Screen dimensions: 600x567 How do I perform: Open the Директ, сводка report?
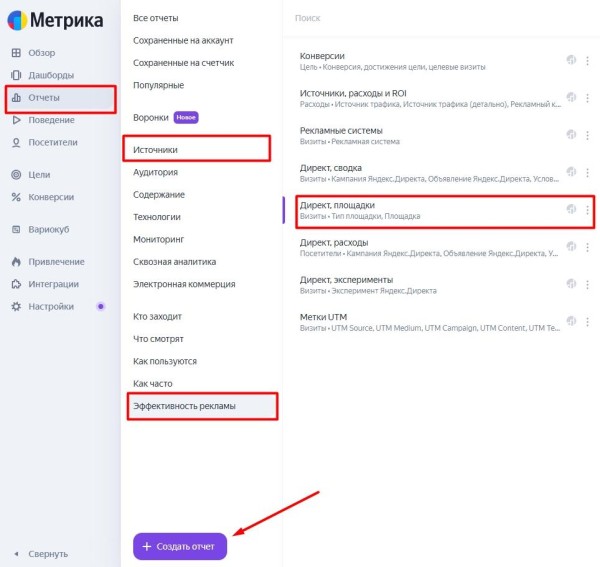point(331,168)
